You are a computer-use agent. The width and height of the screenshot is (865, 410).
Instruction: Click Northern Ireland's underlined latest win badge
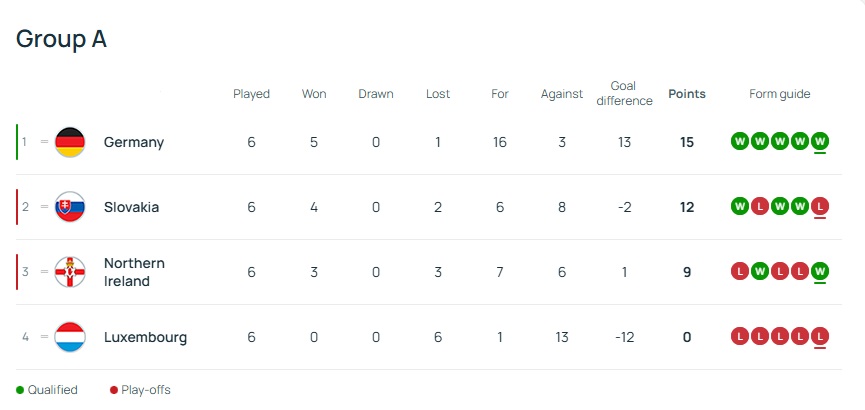[820, 272]
